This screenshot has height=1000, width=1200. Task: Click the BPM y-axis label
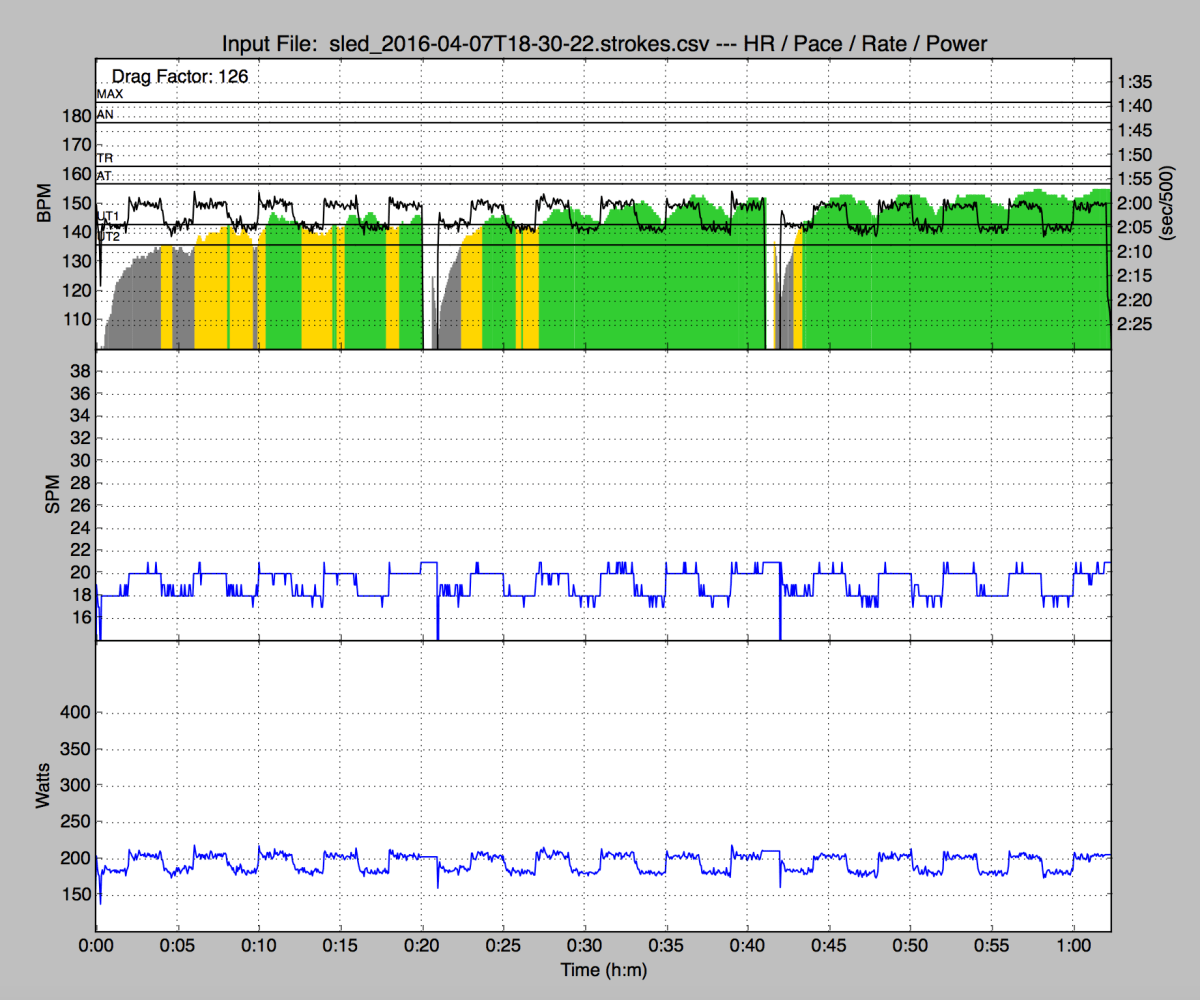(x=45, y=203)
